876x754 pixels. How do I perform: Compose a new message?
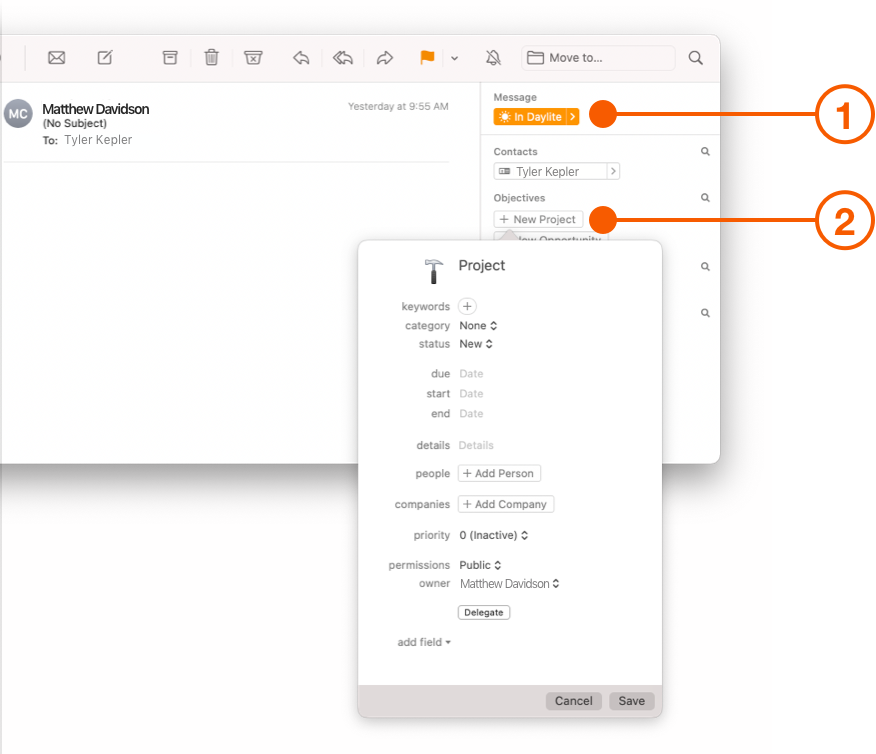click(104, 57)
